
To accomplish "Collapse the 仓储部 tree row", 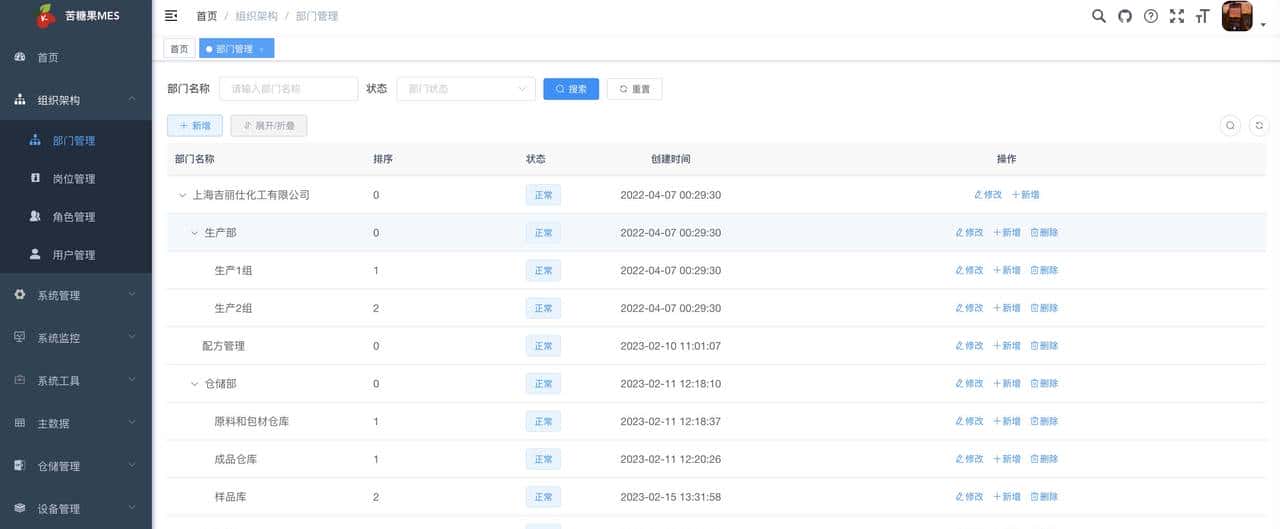I will point(195,384).
